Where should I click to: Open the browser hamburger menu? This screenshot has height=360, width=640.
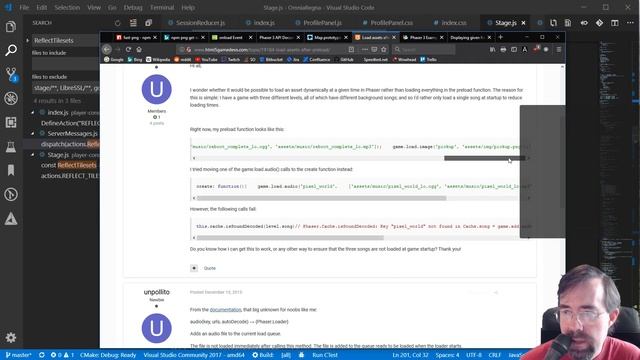[558, 49]
